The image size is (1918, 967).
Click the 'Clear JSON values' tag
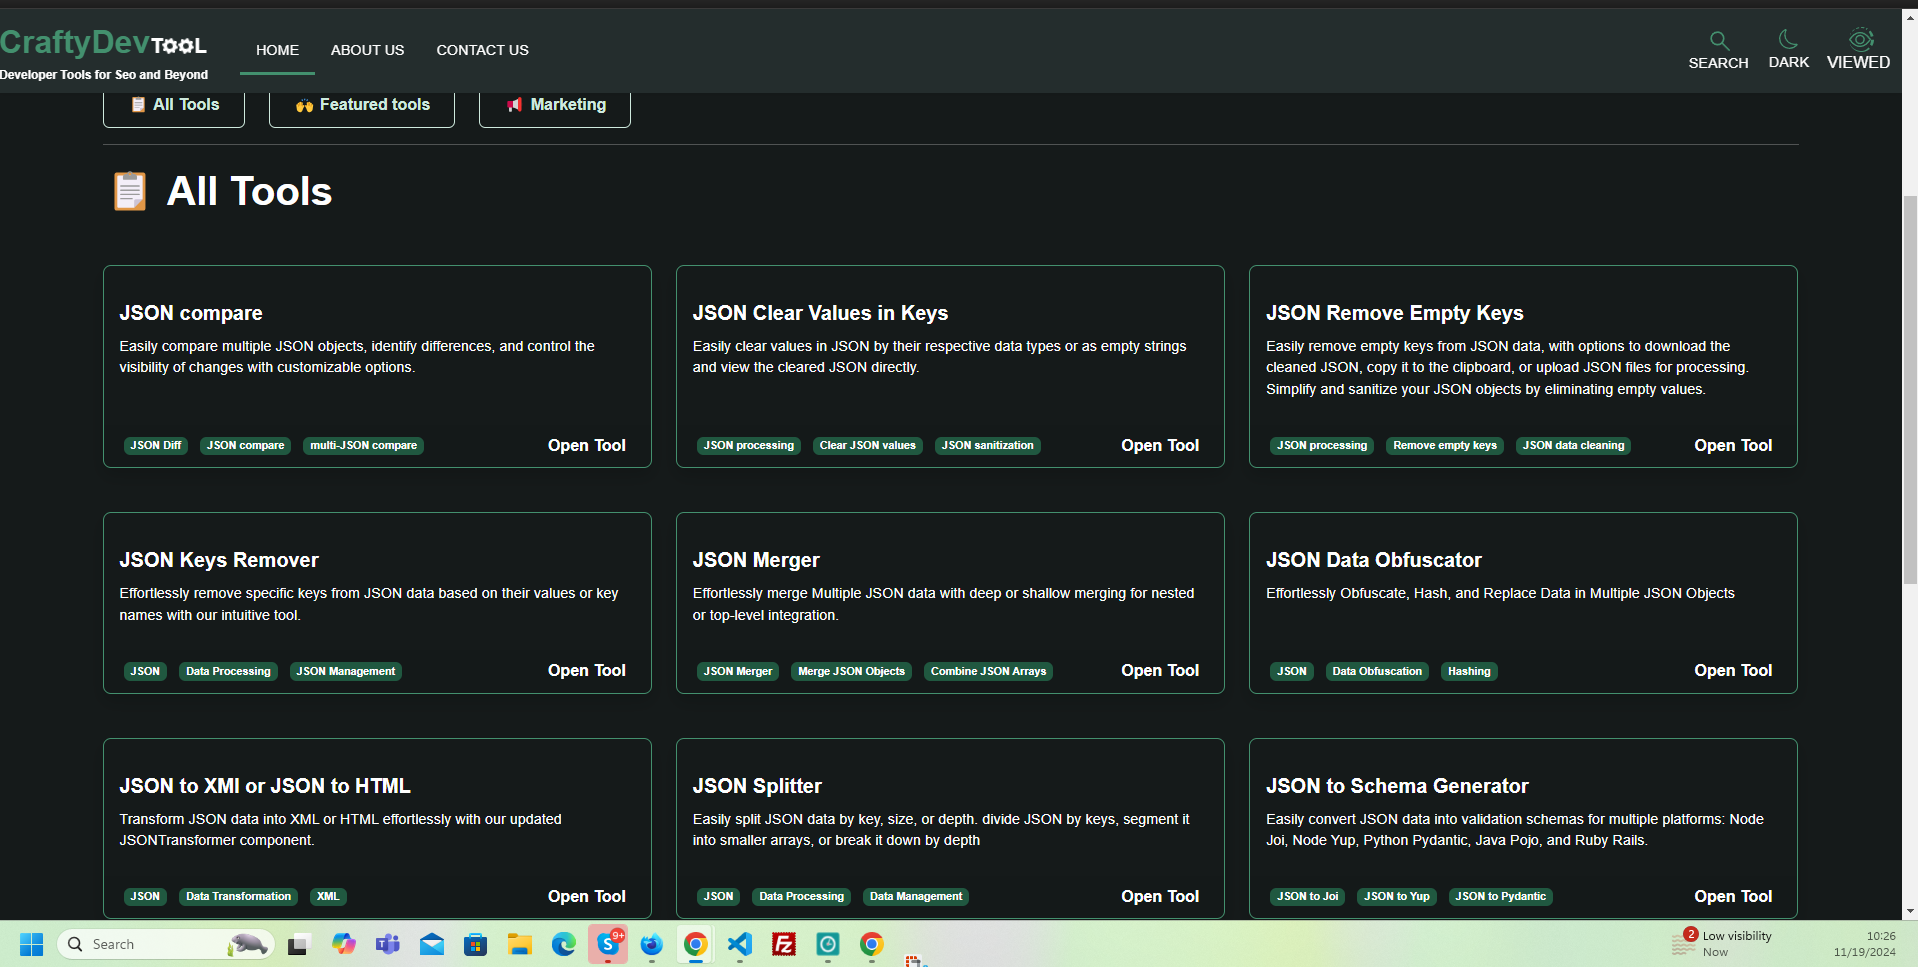868,446
